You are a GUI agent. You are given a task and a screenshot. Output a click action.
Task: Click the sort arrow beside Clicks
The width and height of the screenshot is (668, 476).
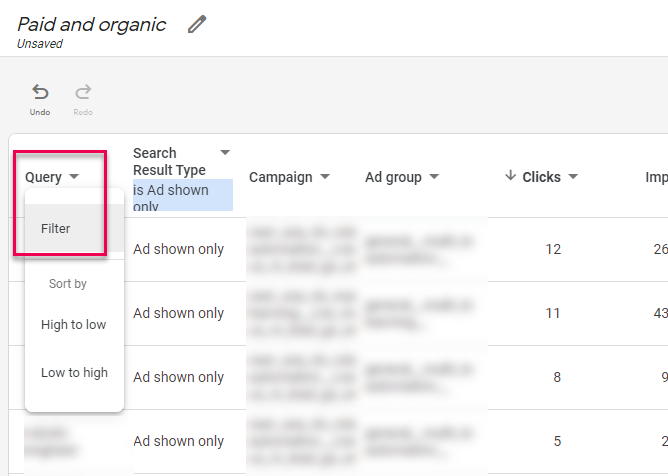coord(510,176)
